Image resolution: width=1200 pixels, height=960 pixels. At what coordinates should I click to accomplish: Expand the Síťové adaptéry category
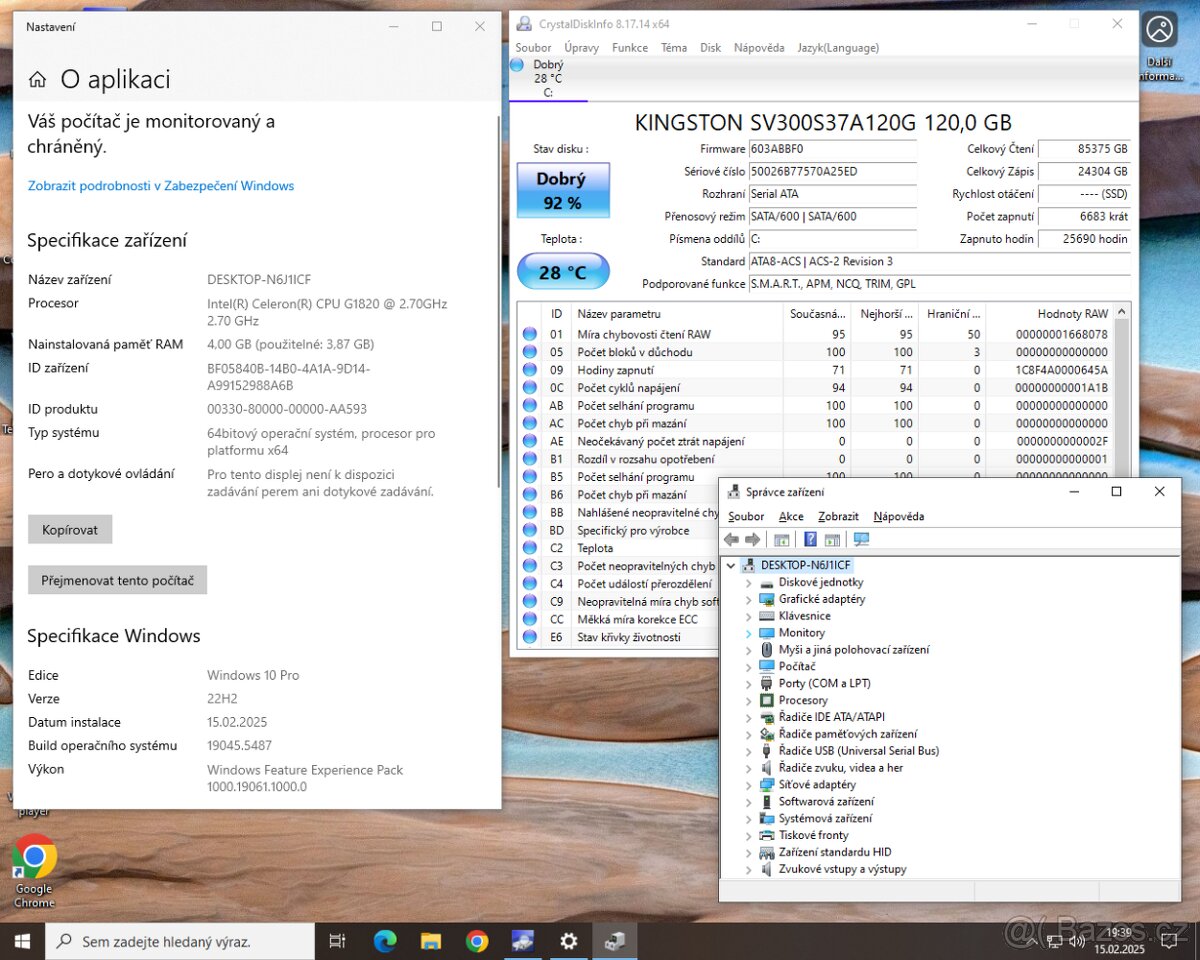coord(748,785)
